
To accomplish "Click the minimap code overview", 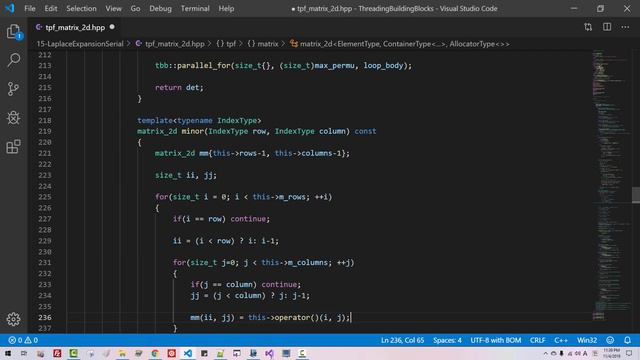I will tap(611, 186).
